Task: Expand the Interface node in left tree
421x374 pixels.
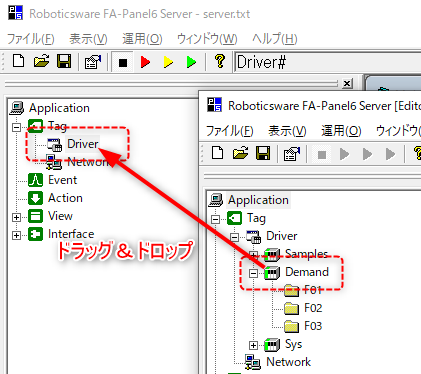Action: pos(16,235)
